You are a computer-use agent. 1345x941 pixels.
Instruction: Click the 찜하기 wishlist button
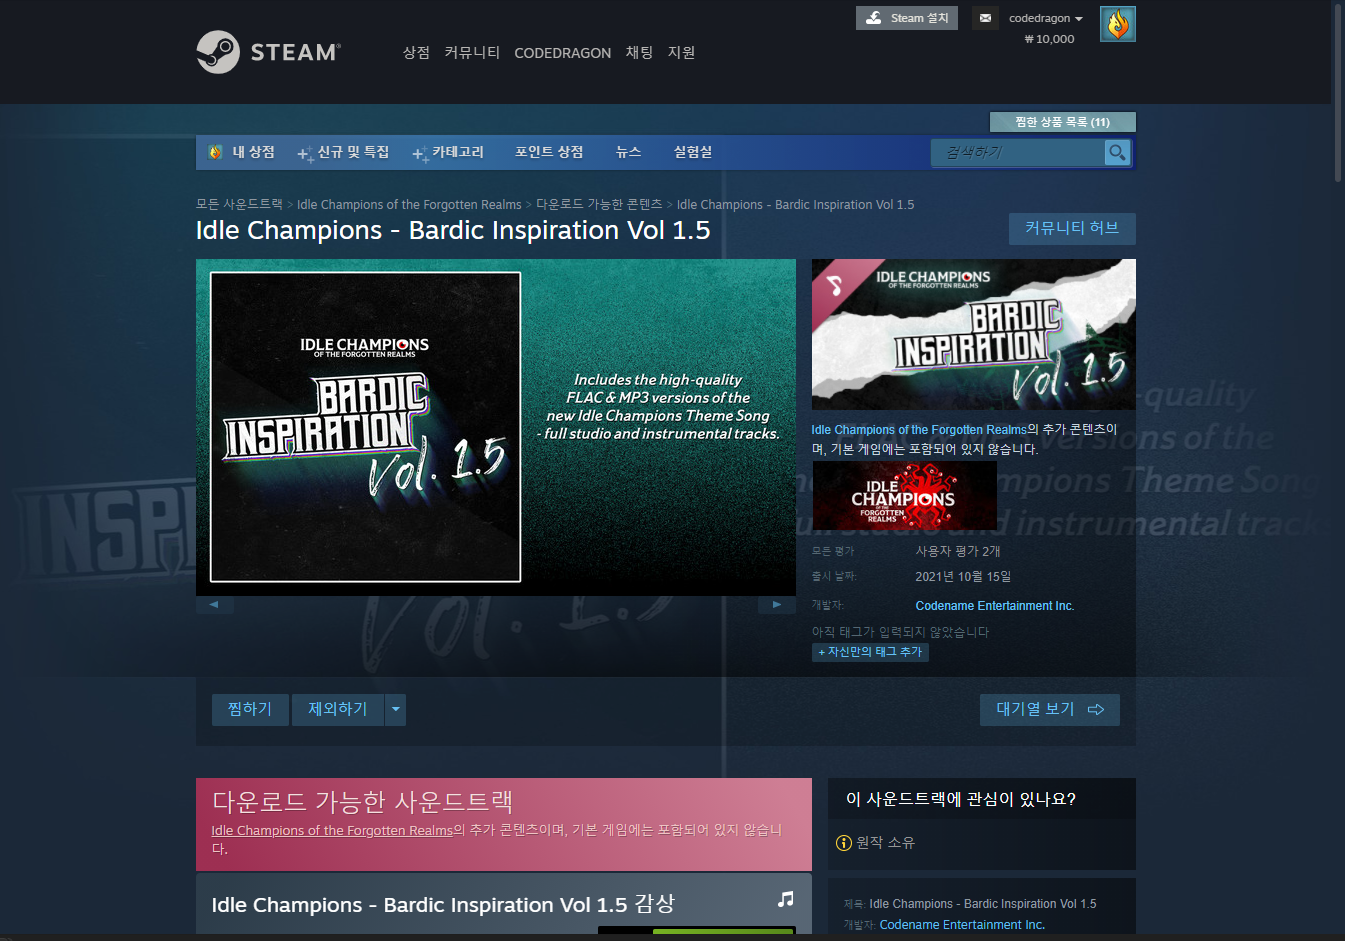[250, 709]
